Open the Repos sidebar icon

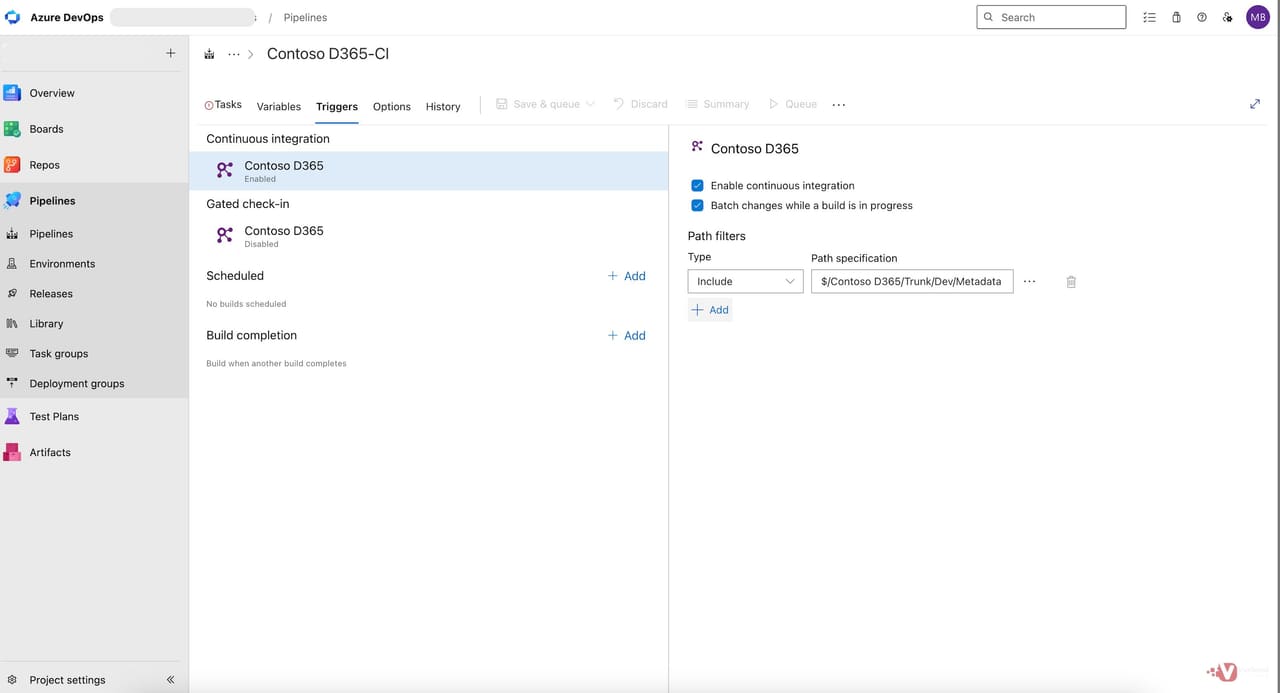(x=12, y=165)
